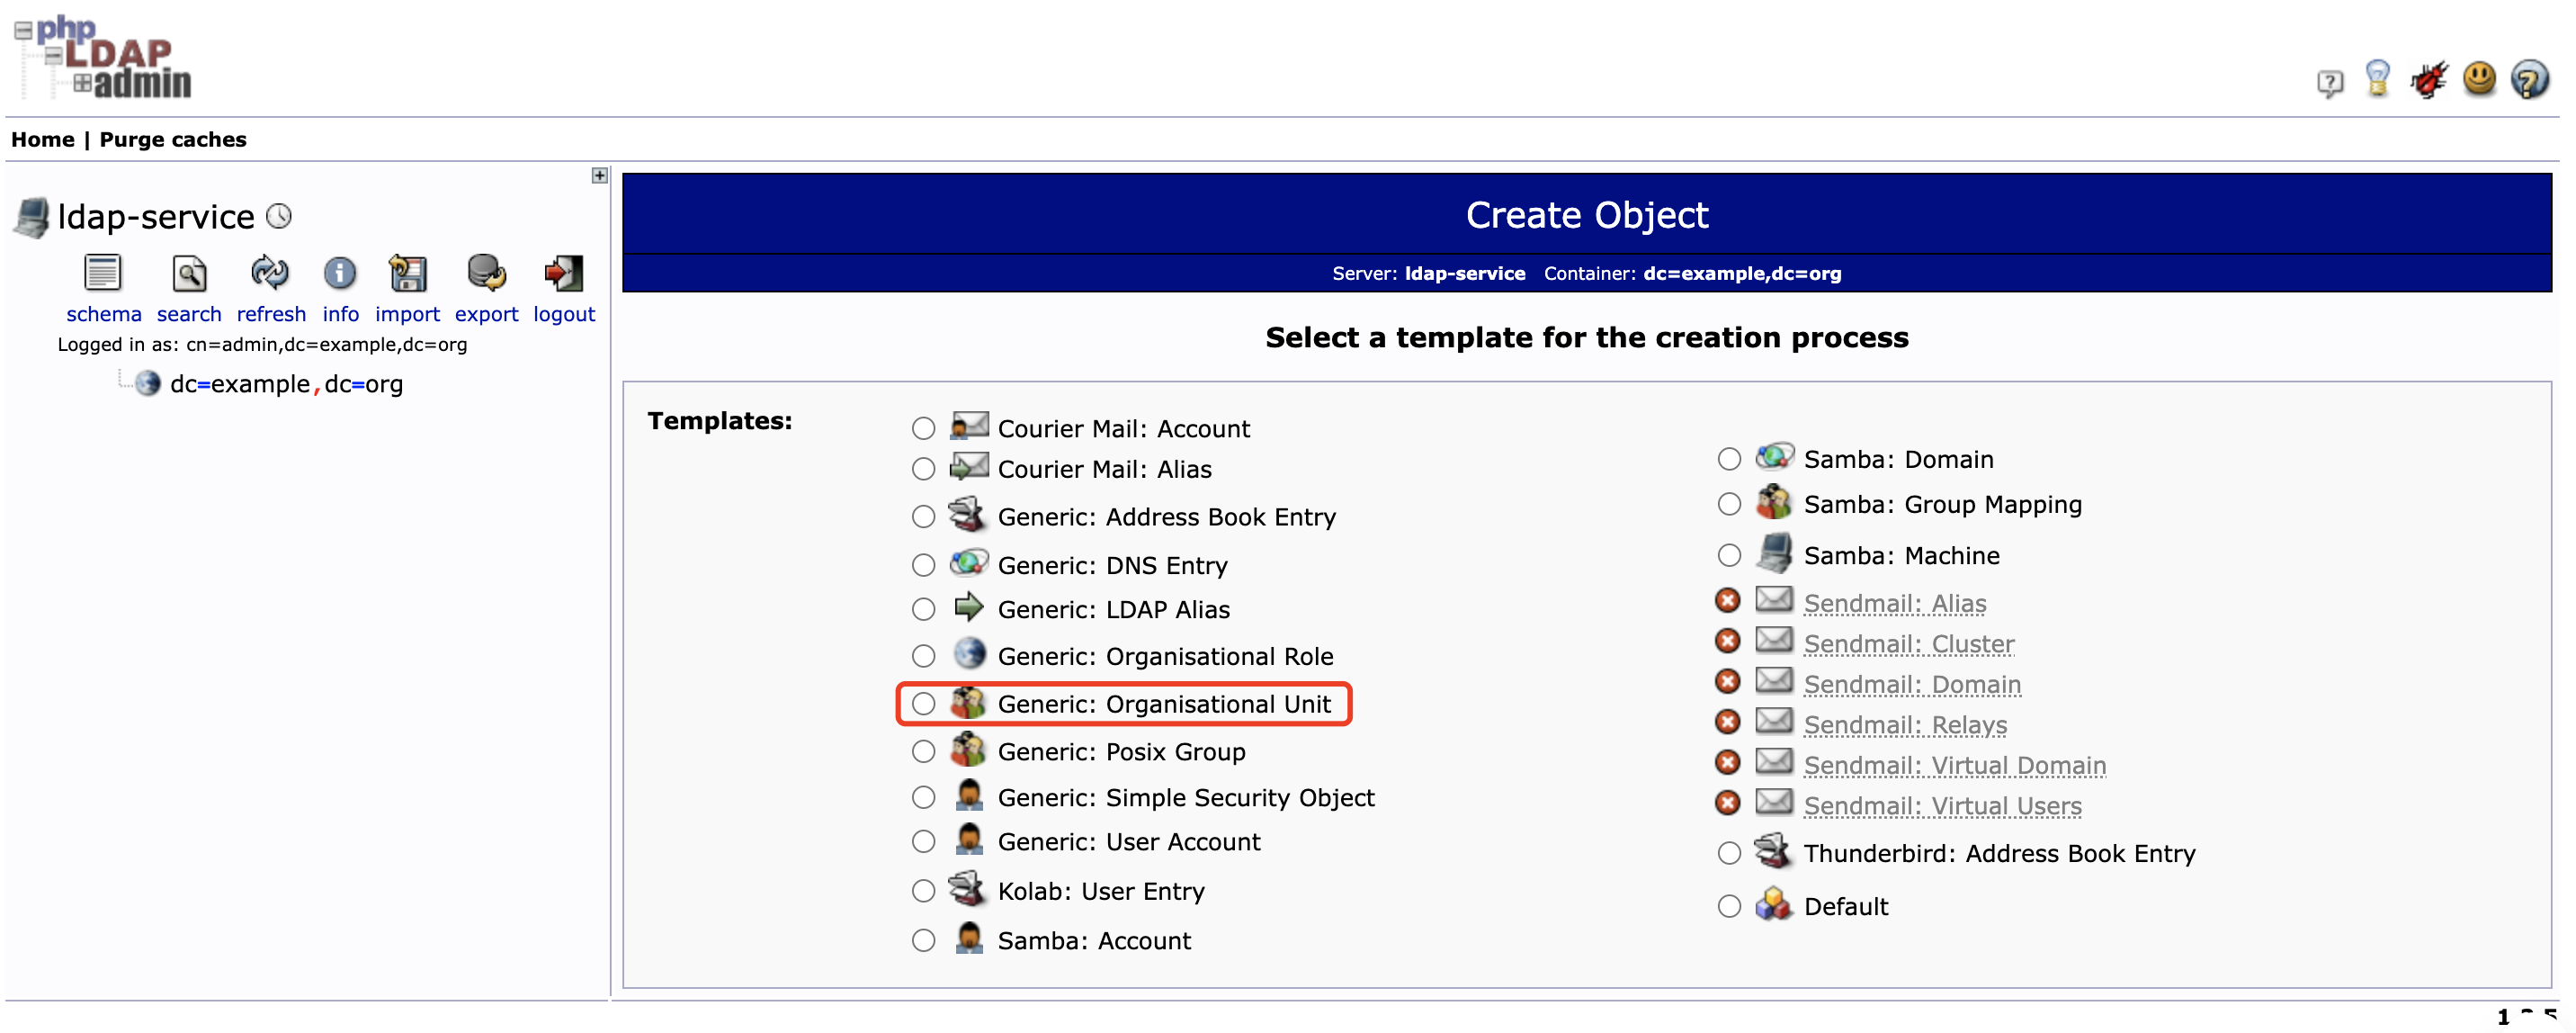Select the search icon in the sidebar

(x=188, y=278)
